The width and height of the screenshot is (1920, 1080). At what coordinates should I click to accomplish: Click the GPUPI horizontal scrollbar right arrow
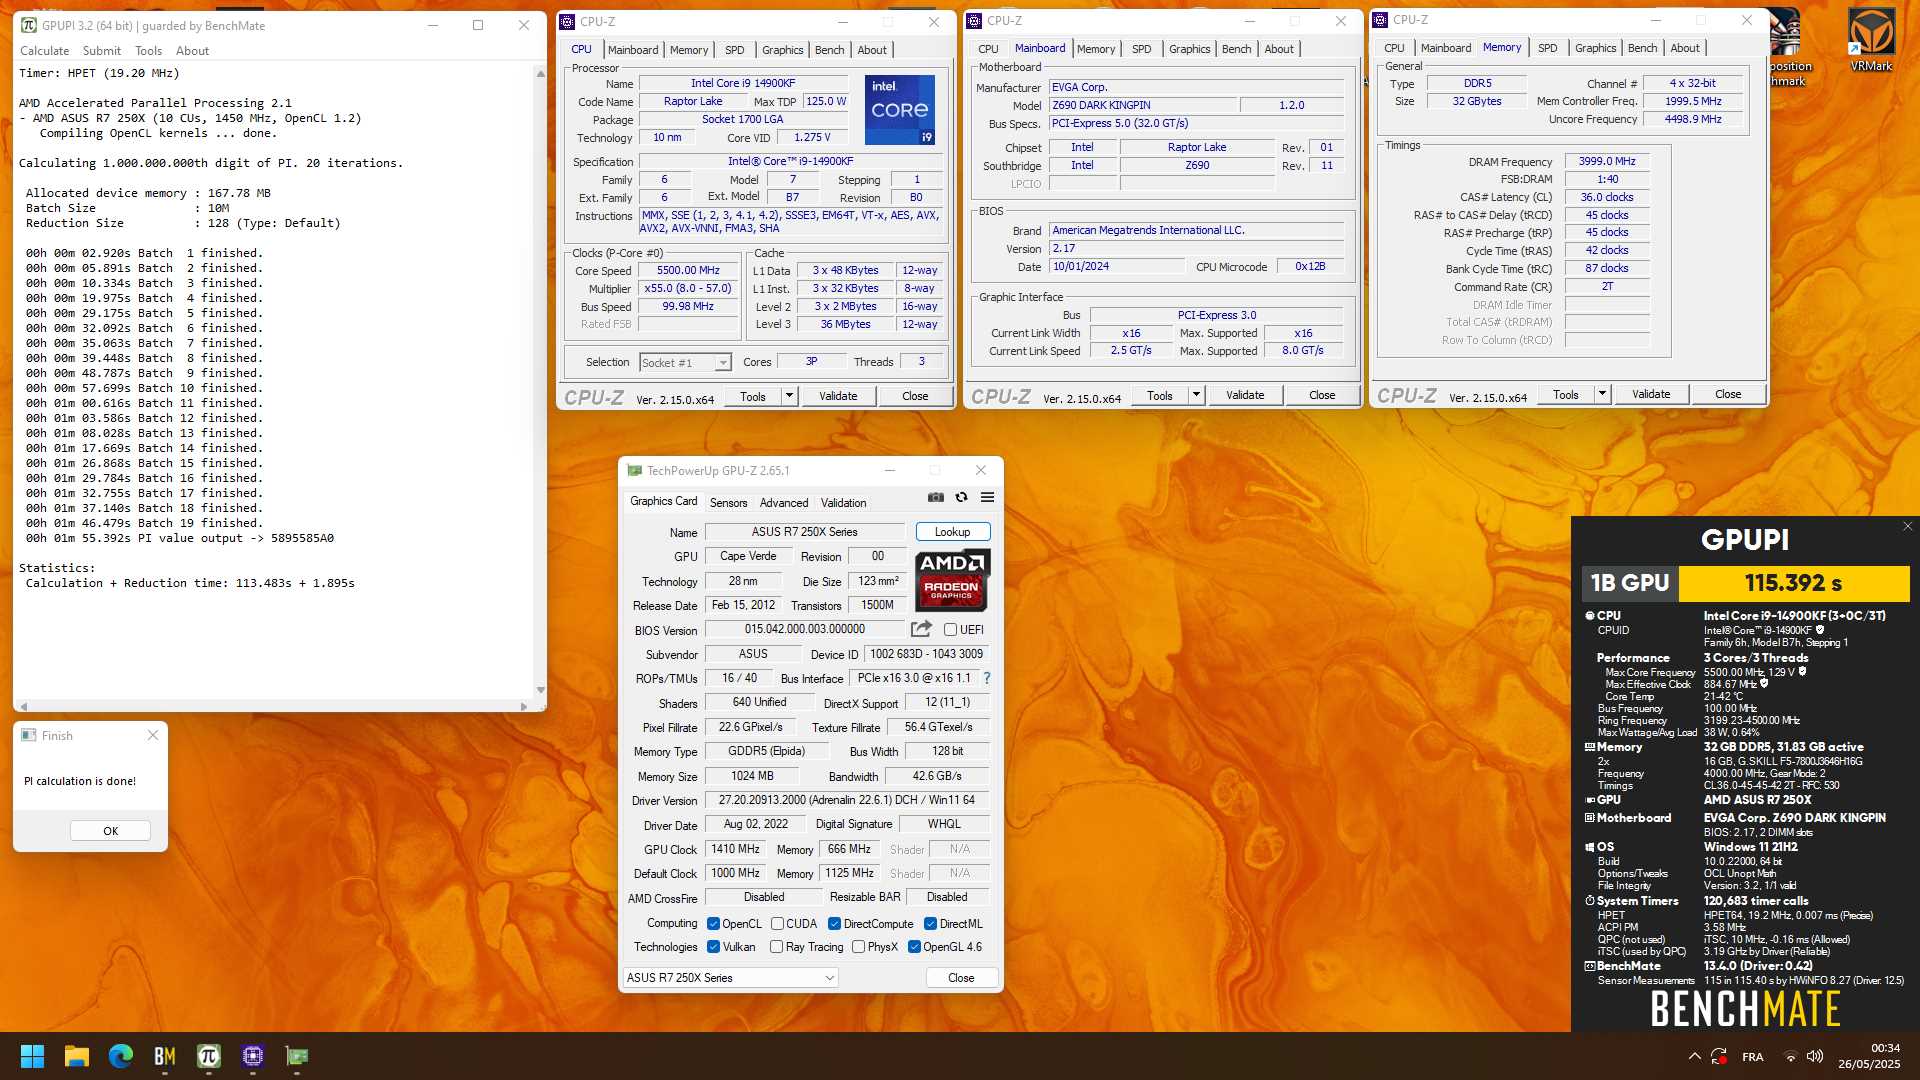pos(524,706)
